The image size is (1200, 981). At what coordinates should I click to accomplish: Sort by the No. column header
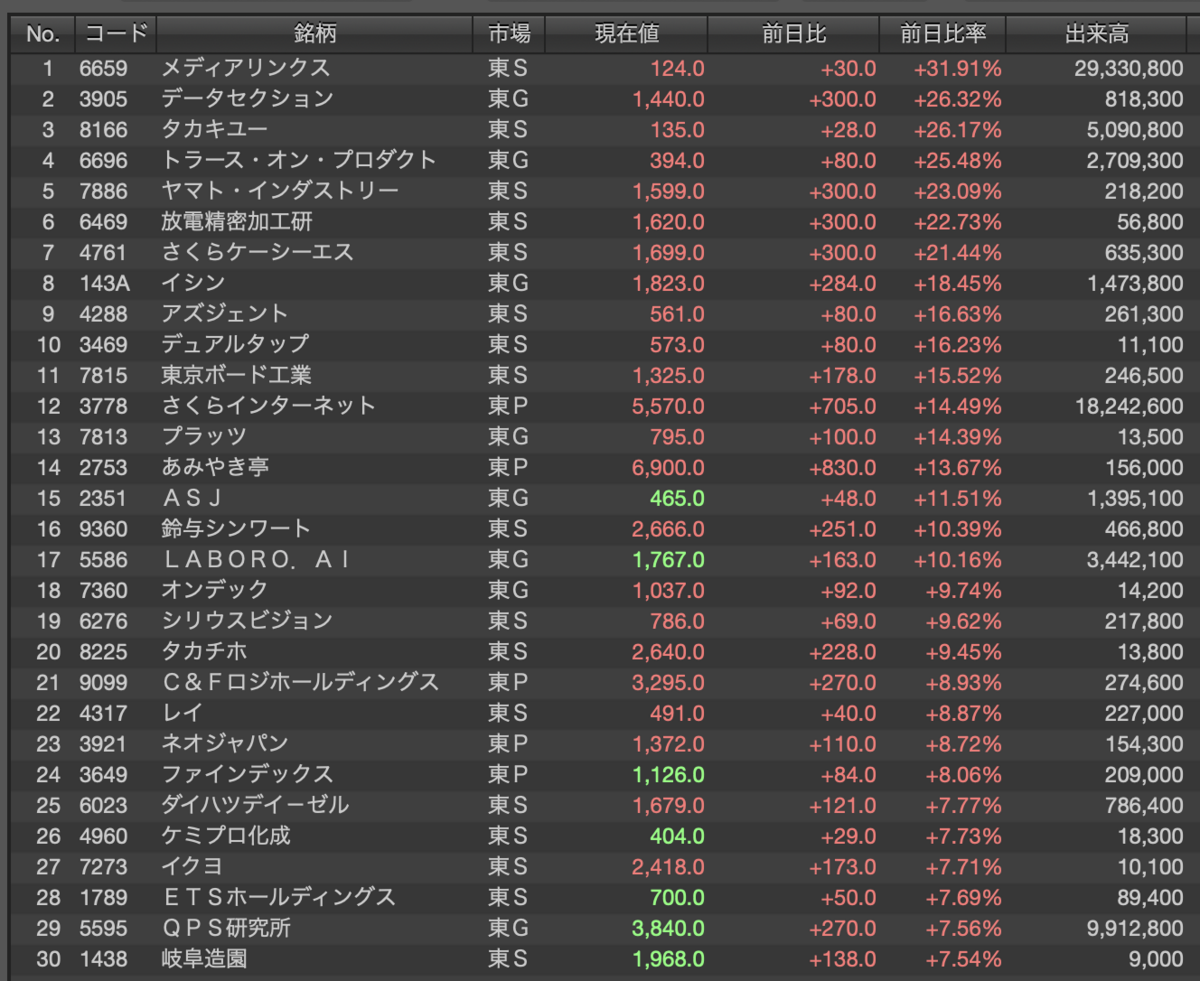43,34
